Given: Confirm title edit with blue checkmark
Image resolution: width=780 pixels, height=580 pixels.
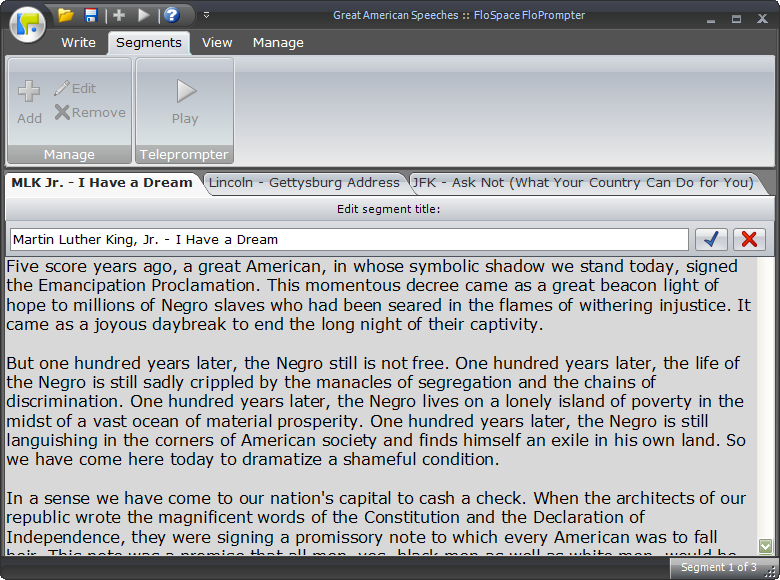Looking at the screenshot, I should click(711, 240).
